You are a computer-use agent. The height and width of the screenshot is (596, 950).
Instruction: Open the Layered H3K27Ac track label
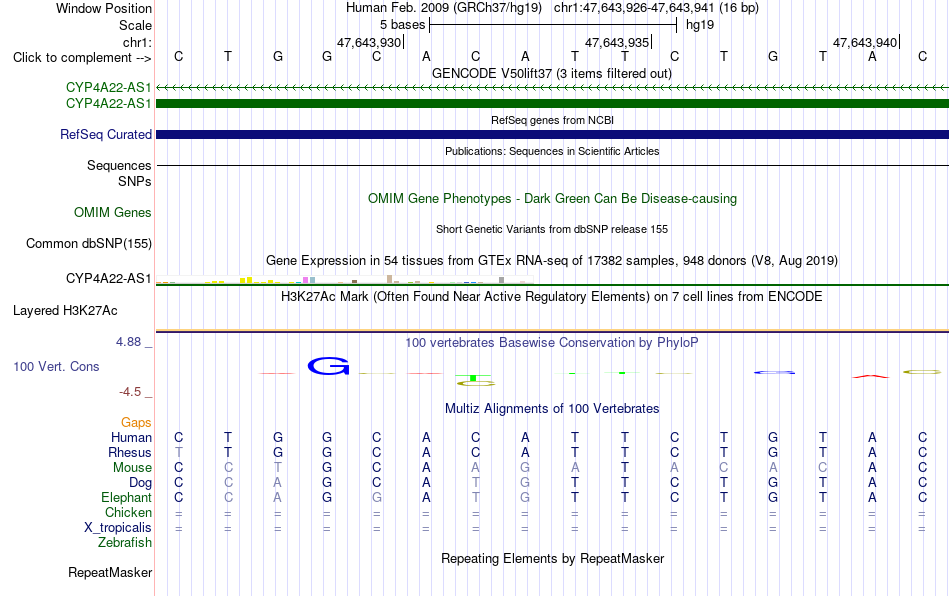65,311
